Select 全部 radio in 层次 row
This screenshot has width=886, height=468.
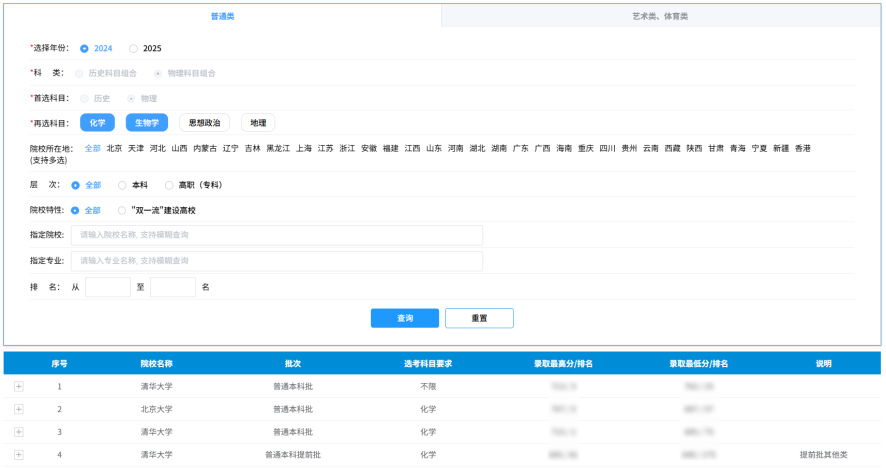(x=75, y=185)
